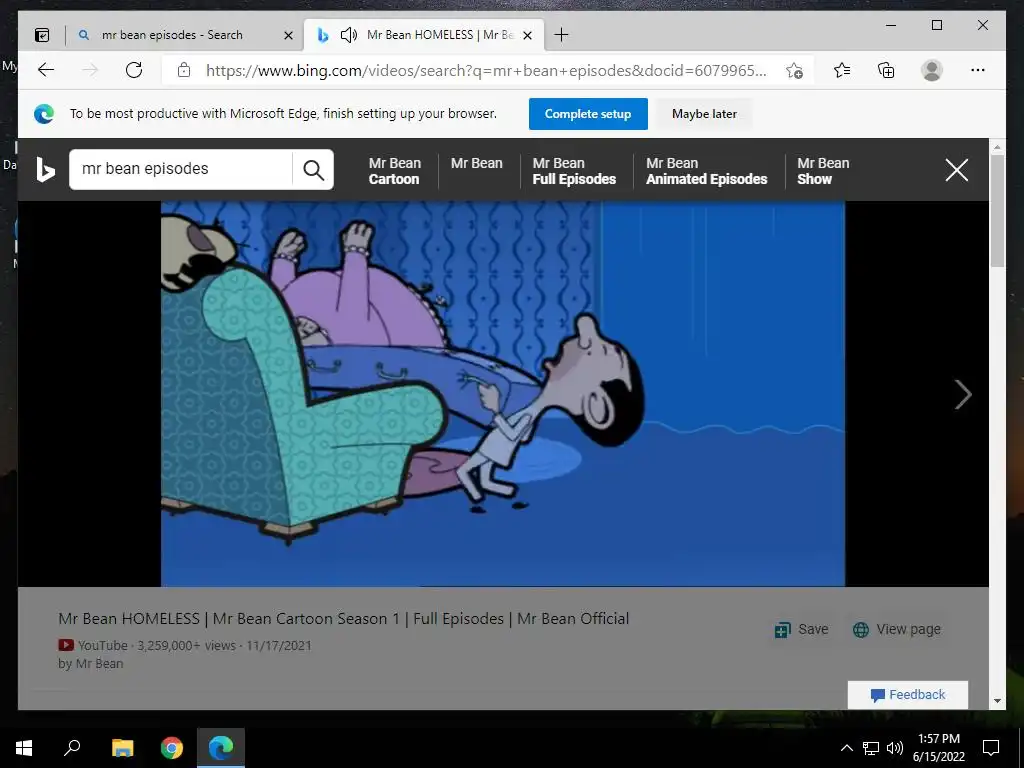Save the video with Save button
1024x768 pixels.
tap(801, 629)
